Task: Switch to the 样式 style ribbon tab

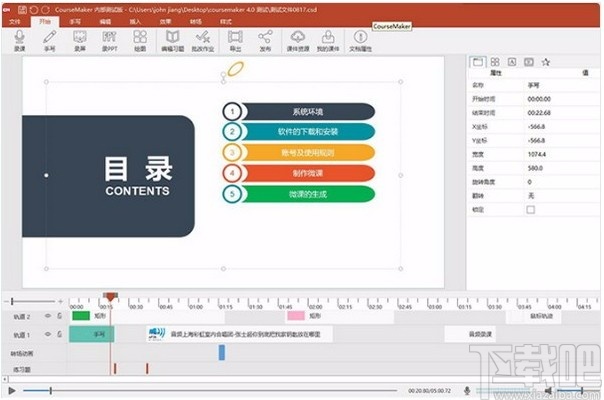Action: point(226,22)
